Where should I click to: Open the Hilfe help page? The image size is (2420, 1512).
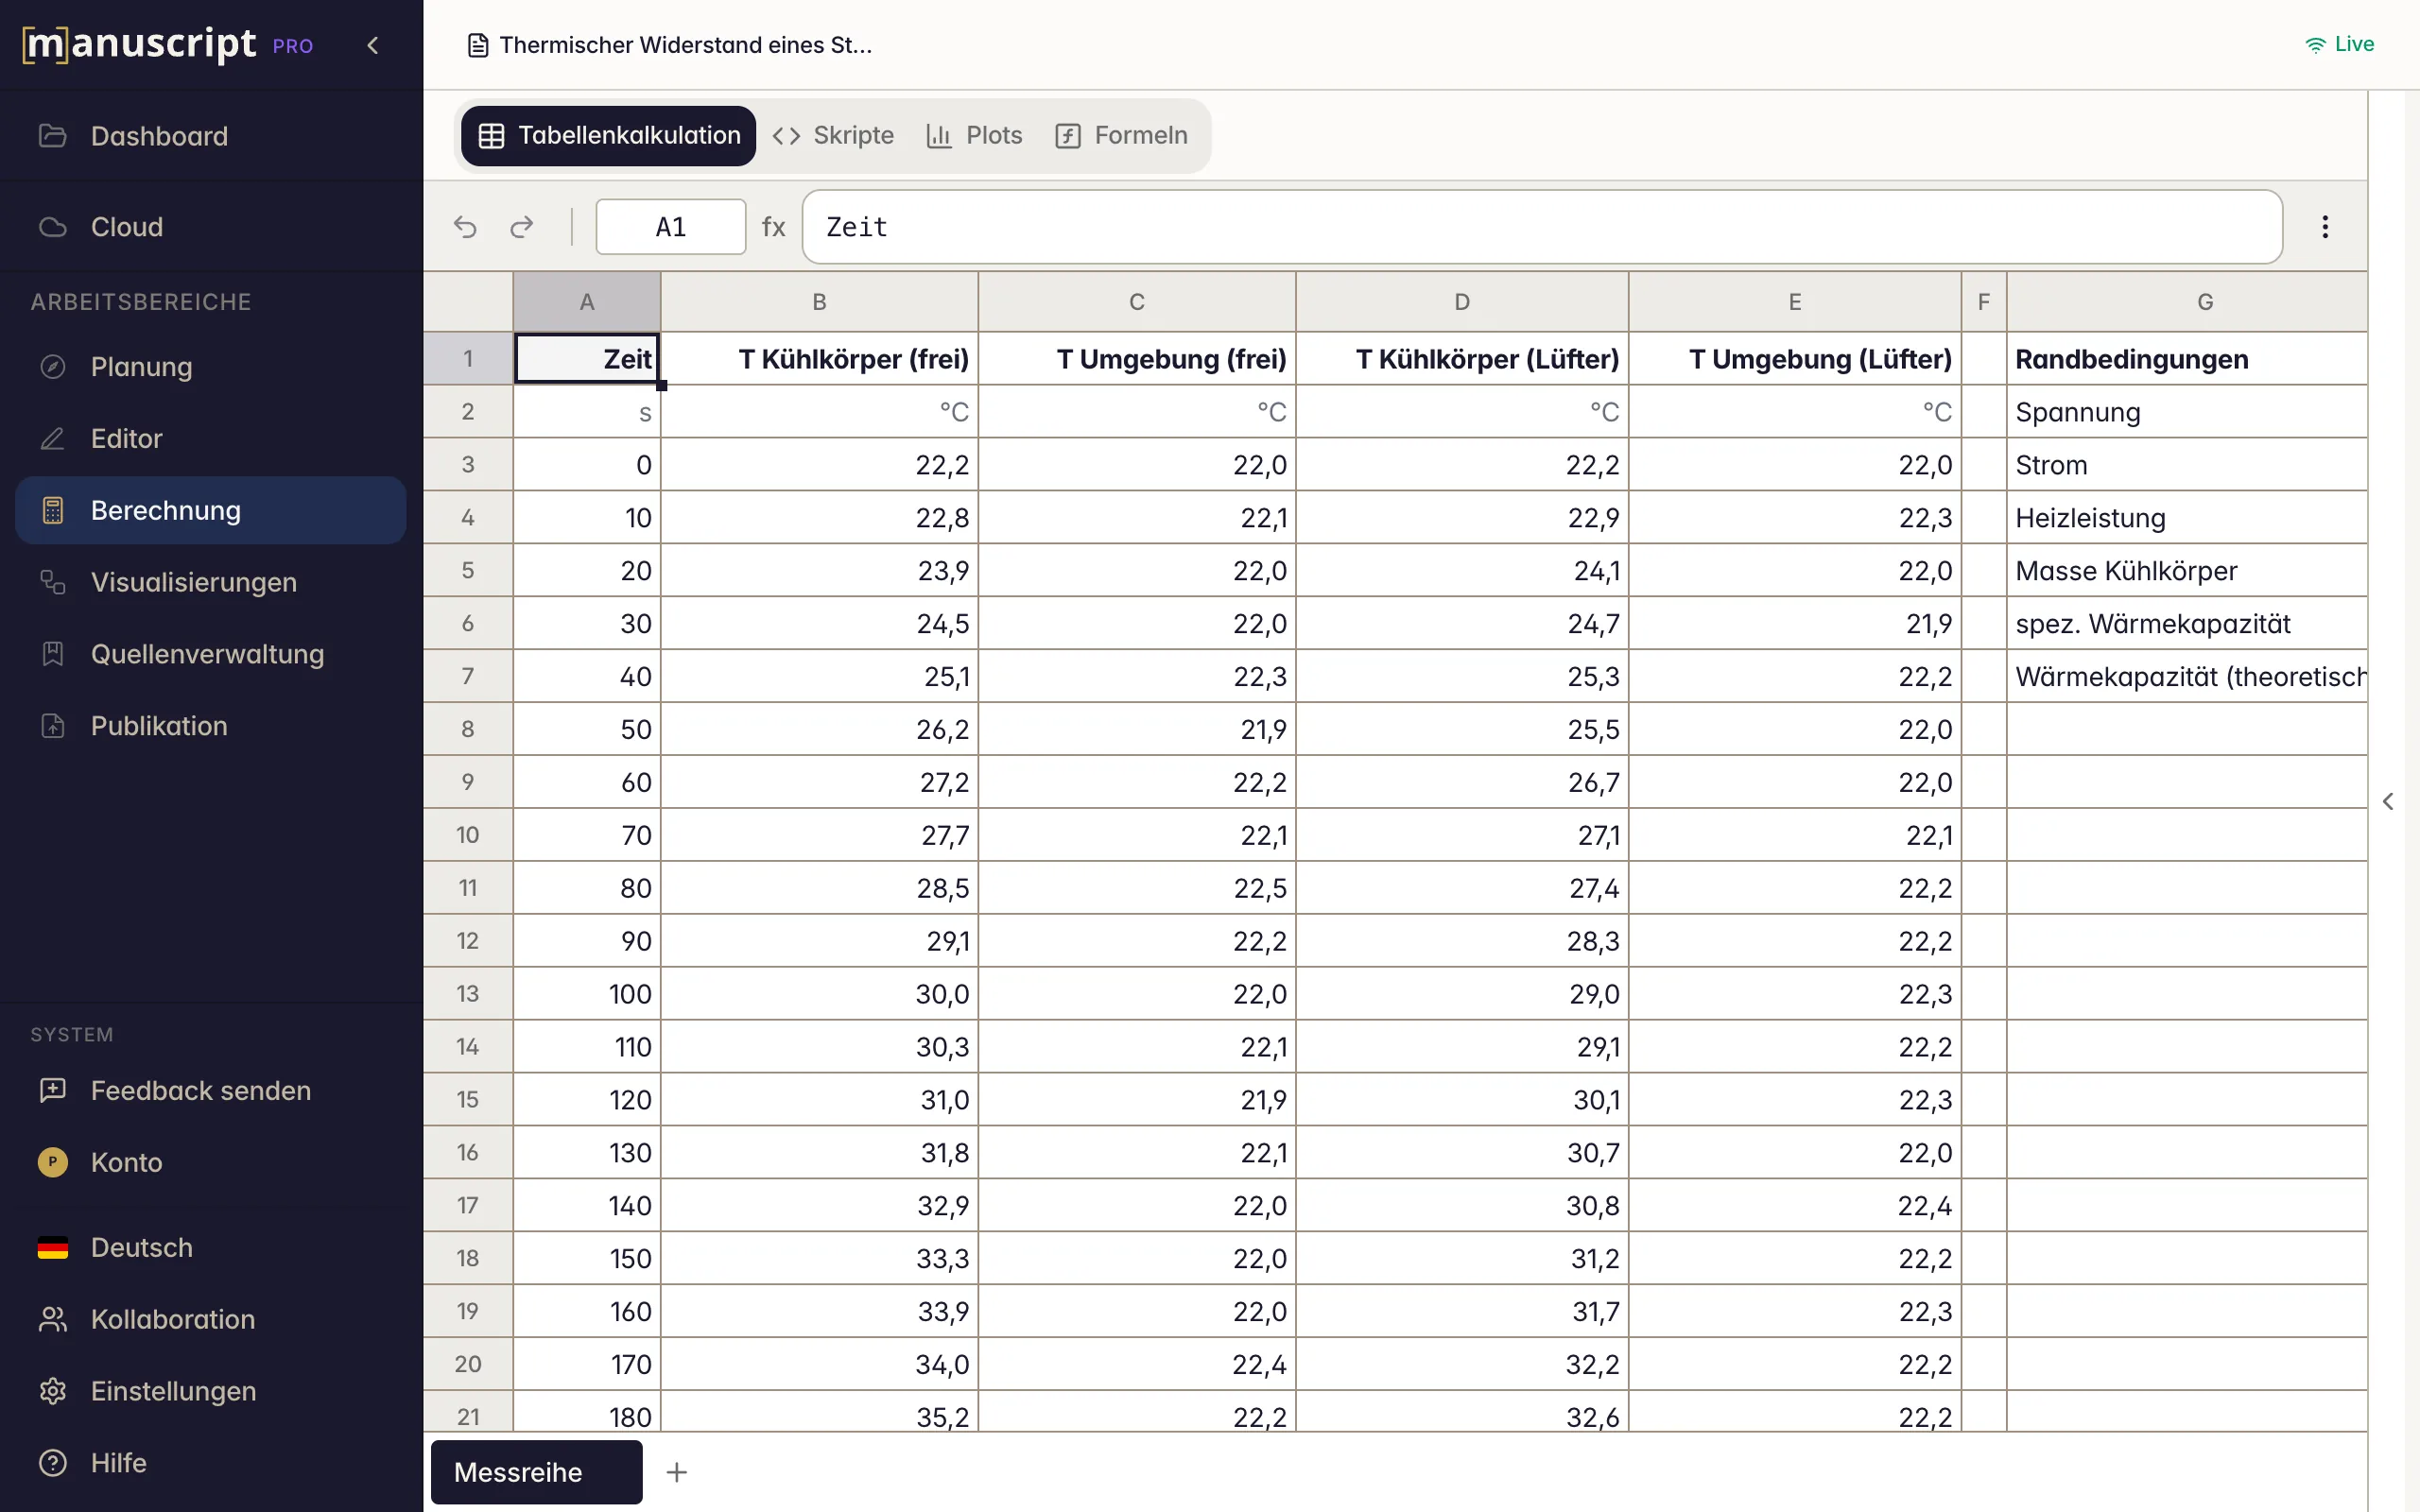pos(211,1463)
